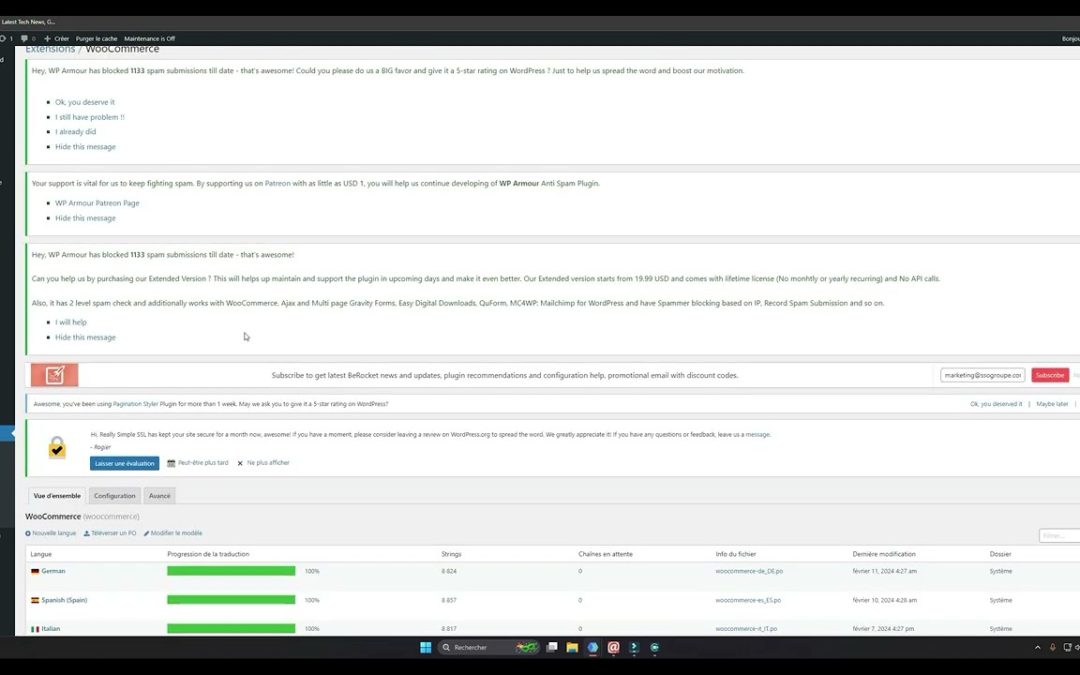Viewport: 1080px width, 675px height.
Task: Open the terminal app icon in taskbar
Action: 634,647
